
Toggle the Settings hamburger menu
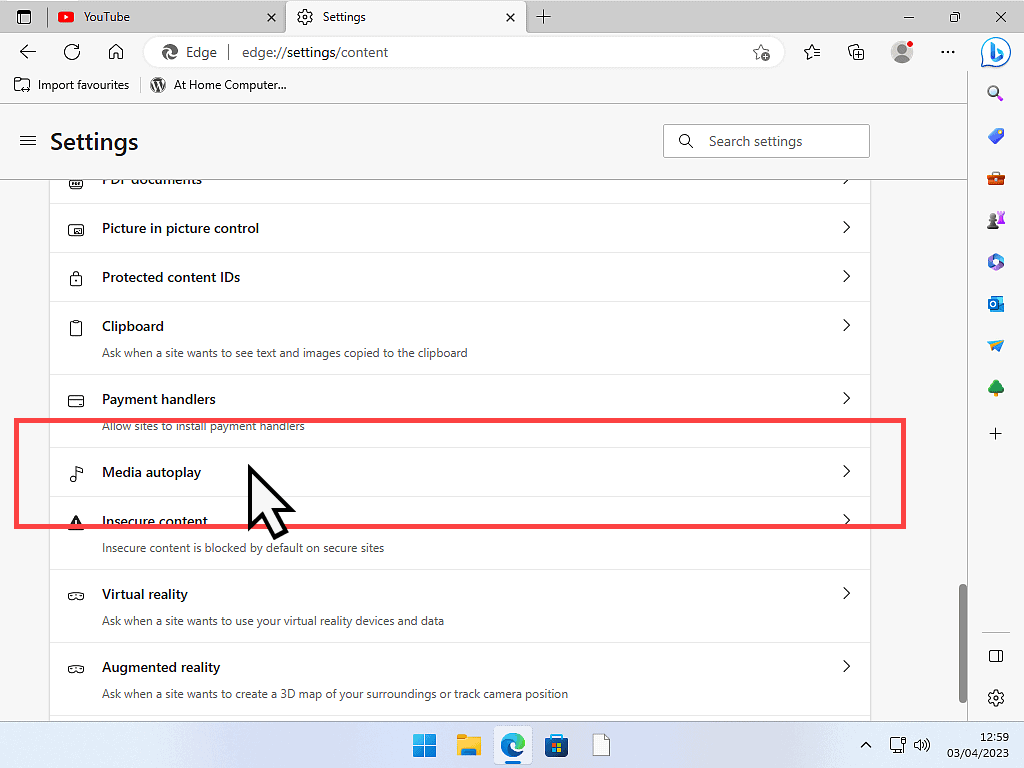(x=28, y=141)
